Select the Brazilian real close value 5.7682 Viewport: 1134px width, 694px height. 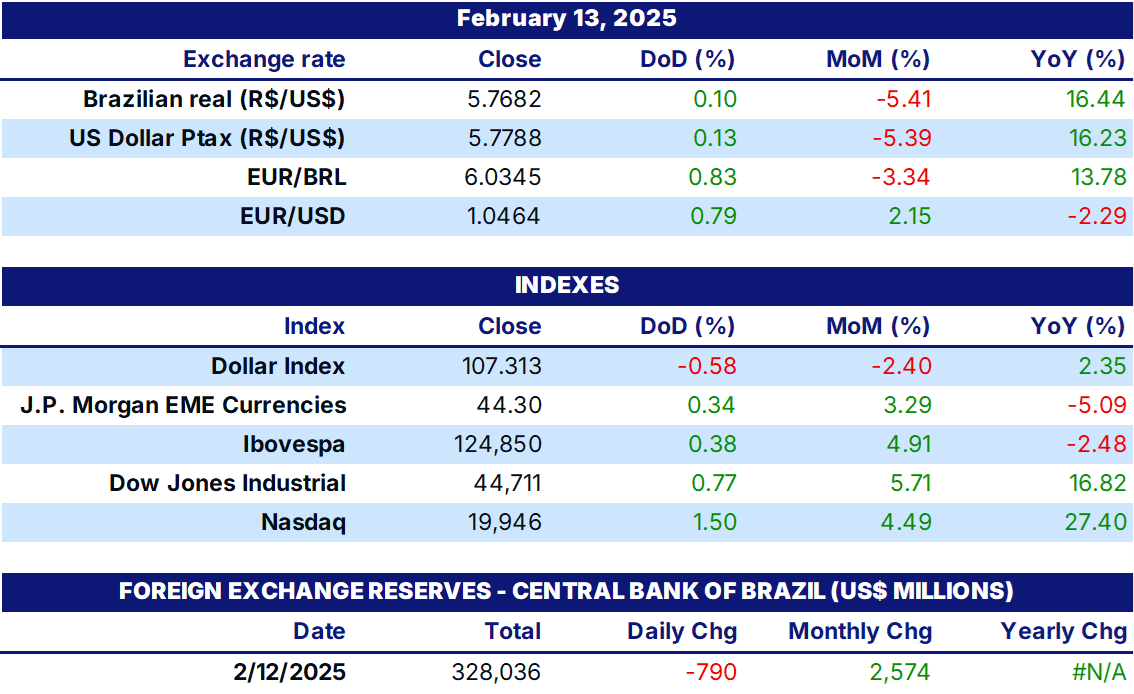[x=504, y=99]
